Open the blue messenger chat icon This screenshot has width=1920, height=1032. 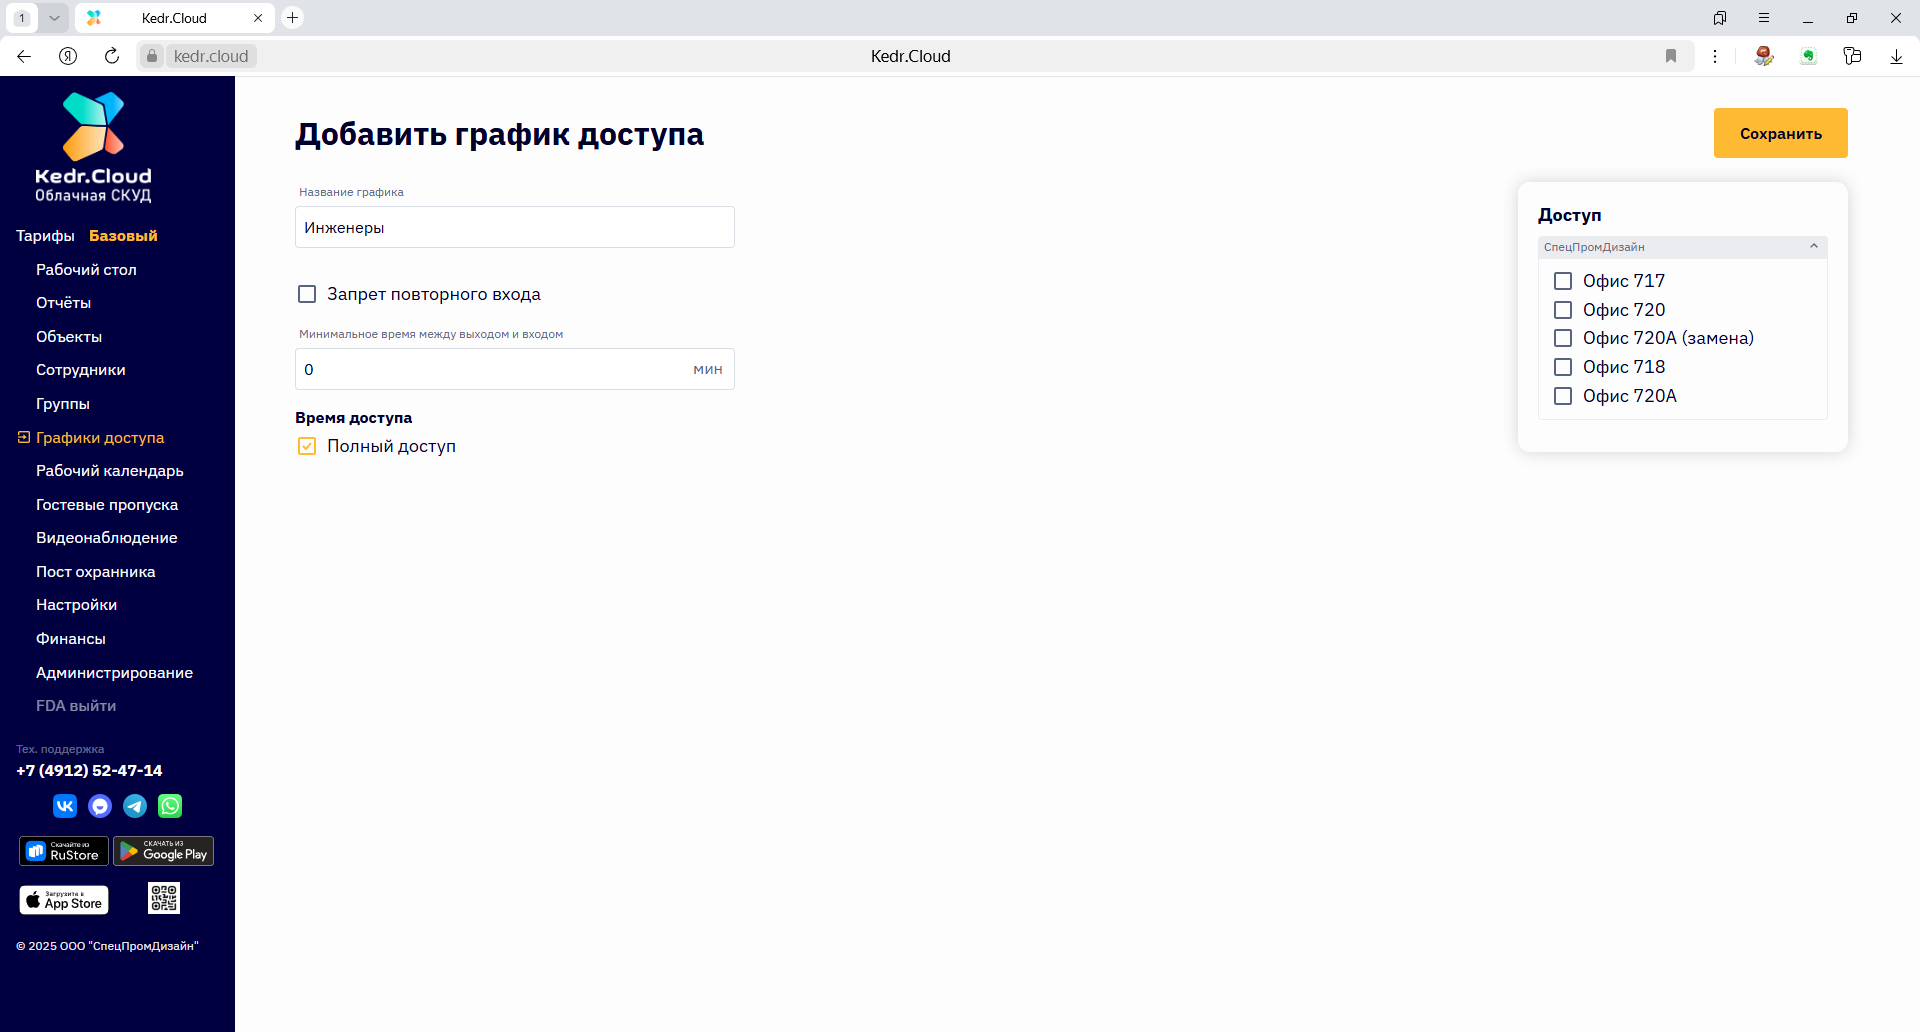point(100,806)
